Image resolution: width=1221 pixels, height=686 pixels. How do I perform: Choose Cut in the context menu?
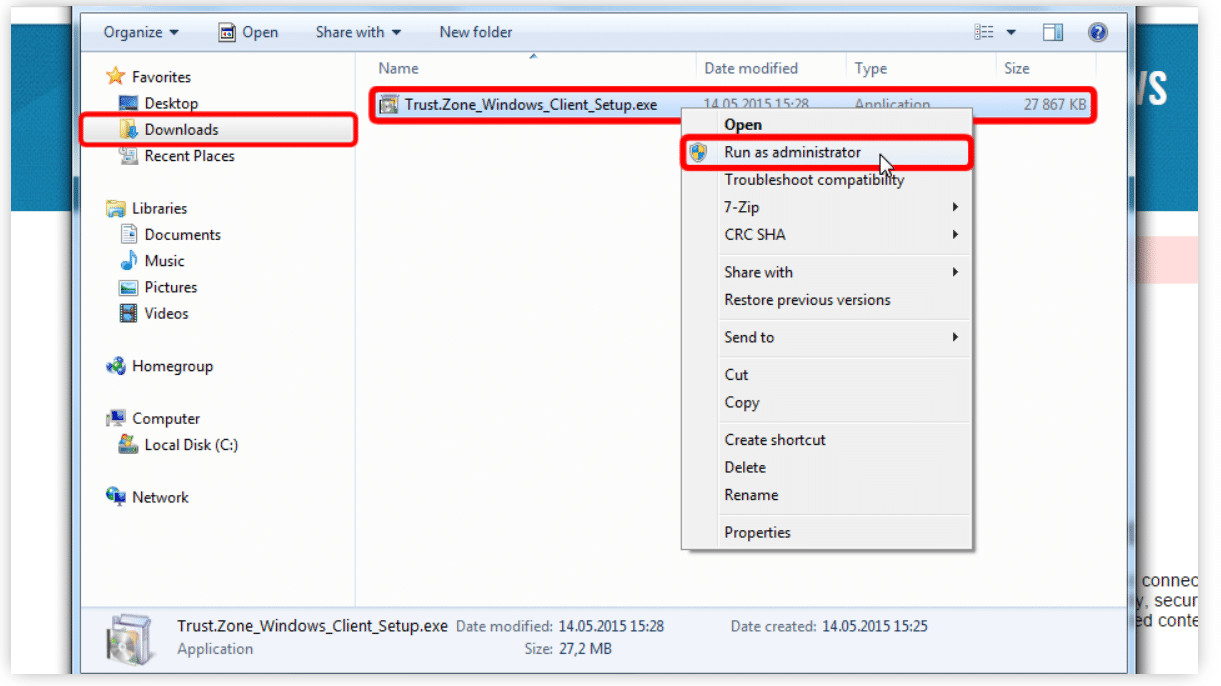736,375
